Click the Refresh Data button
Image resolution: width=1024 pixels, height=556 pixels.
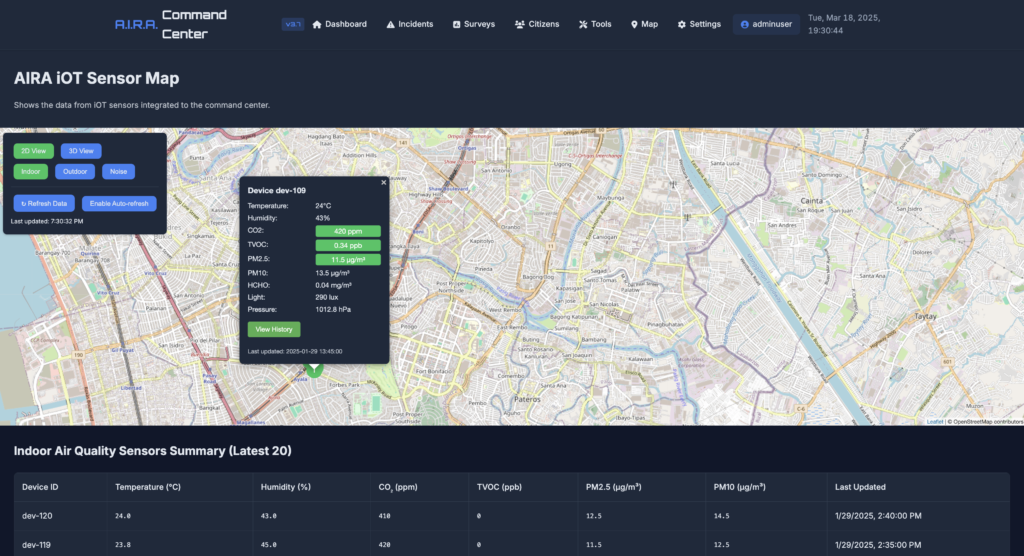44,203
